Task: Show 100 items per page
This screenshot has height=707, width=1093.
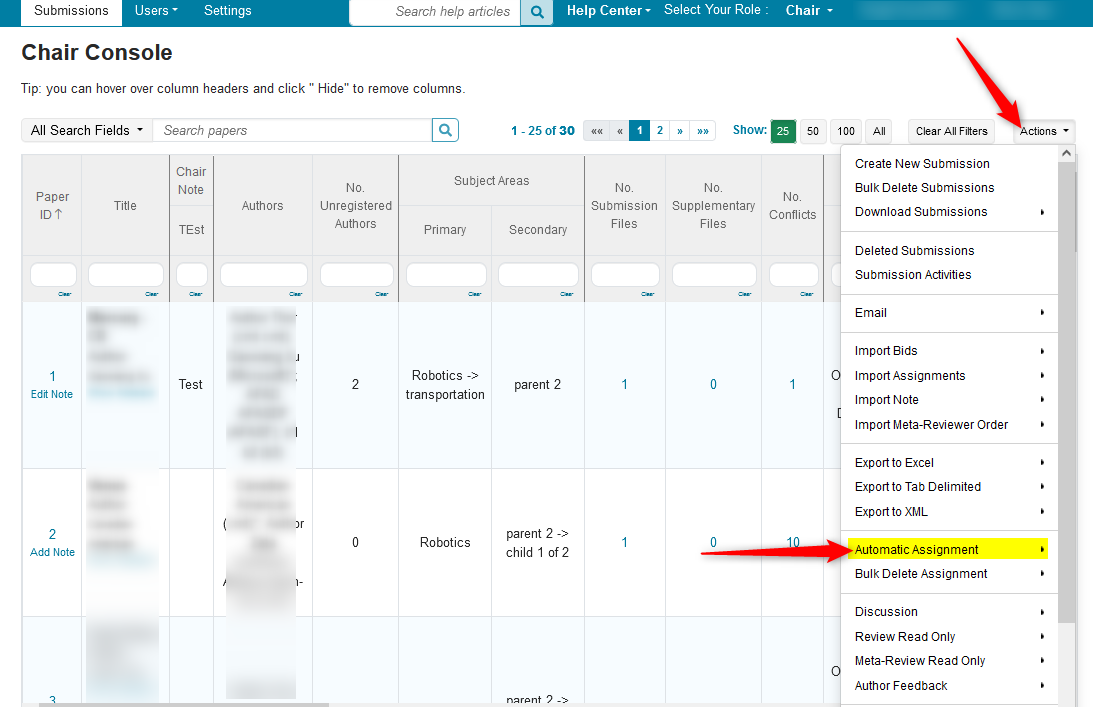Action: pos(846,131)
